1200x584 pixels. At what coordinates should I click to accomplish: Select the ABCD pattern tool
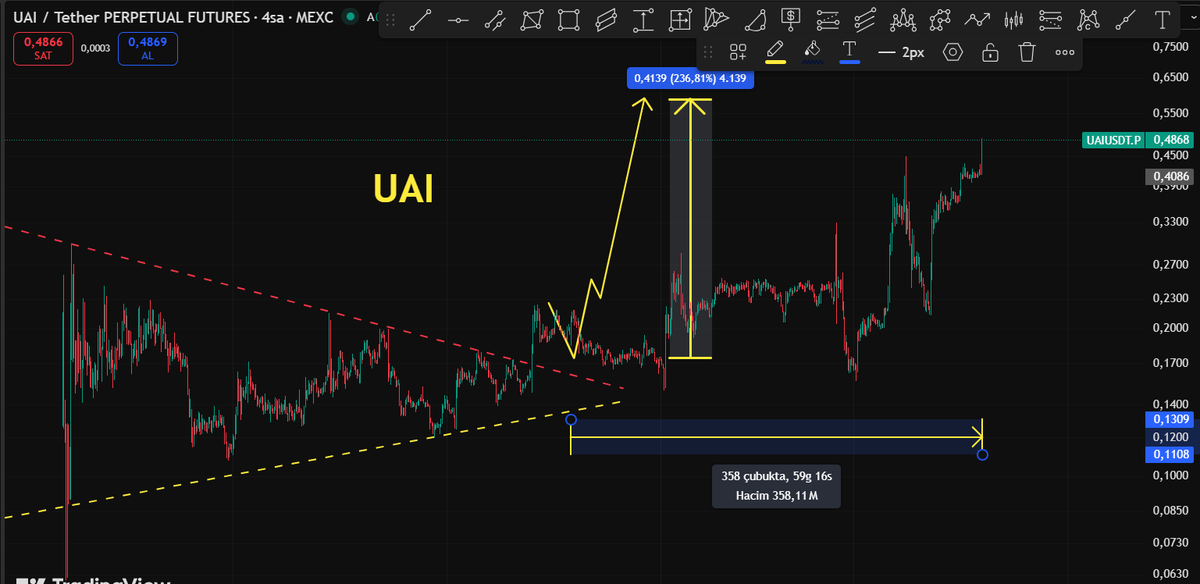click(x=1088, y=19)
